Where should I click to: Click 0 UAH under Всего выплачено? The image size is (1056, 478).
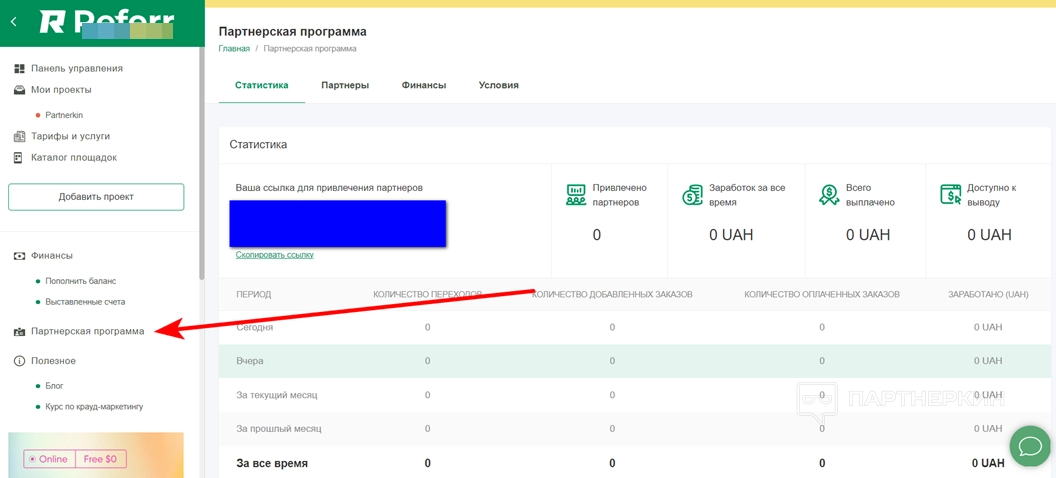coord(867,235)
